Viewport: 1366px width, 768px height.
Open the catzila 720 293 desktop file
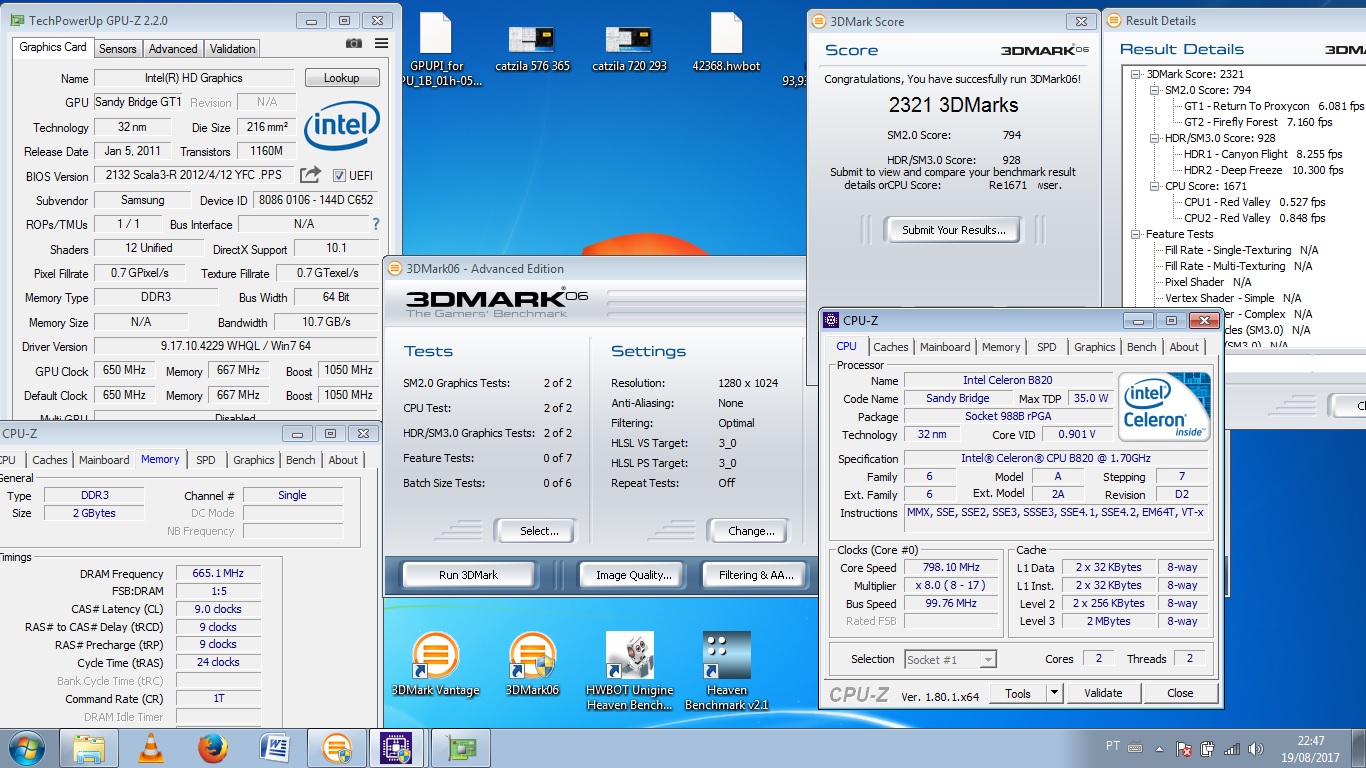click(x=629, y=47)
